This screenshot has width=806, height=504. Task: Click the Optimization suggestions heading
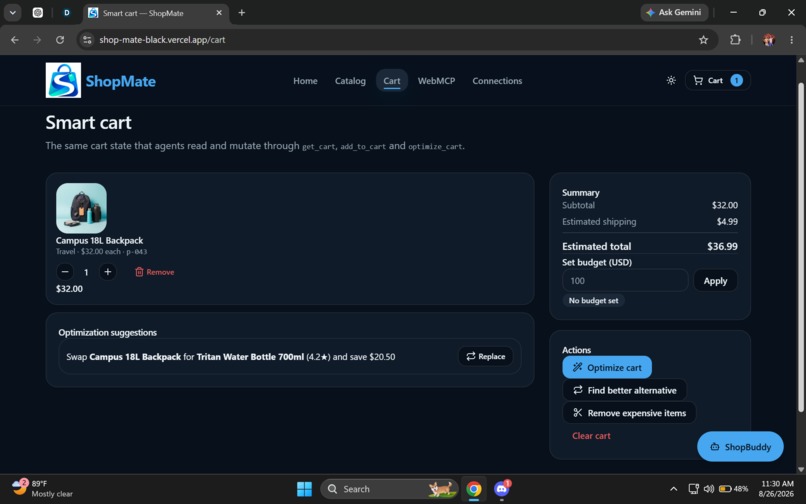point(107,332)
